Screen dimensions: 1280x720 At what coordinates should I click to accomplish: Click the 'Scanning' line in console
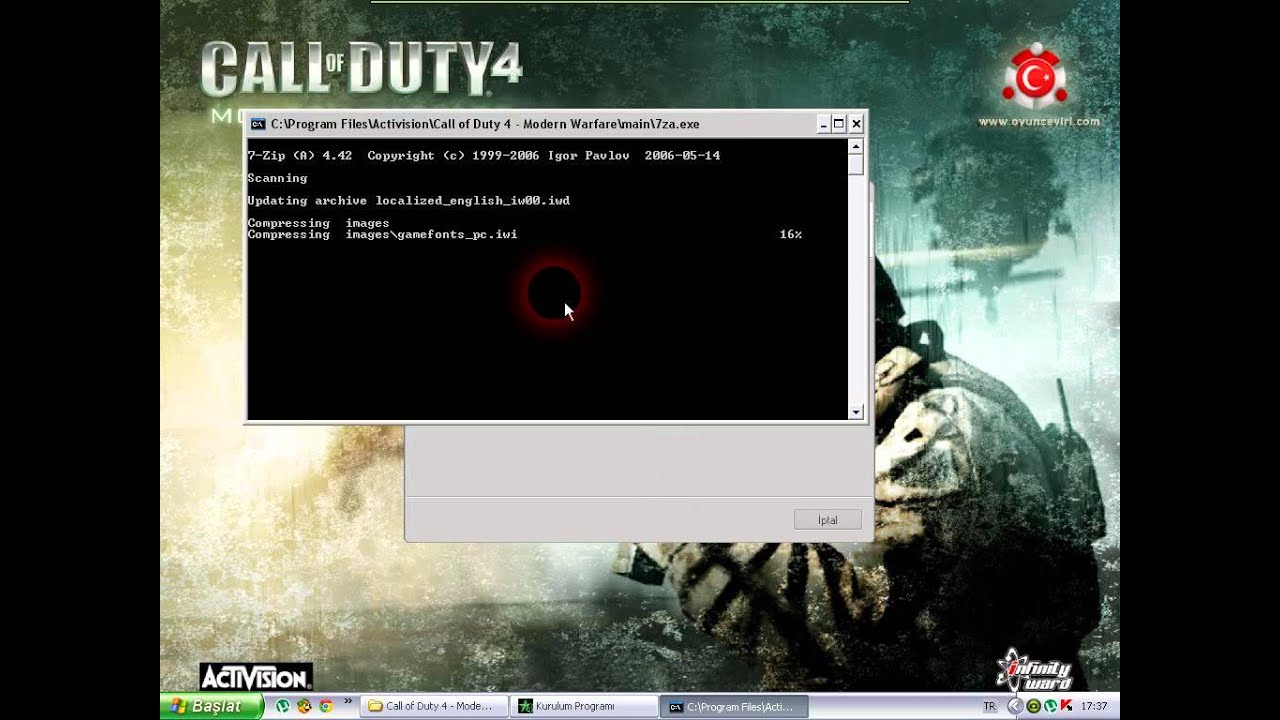click(x=277, y=178)
